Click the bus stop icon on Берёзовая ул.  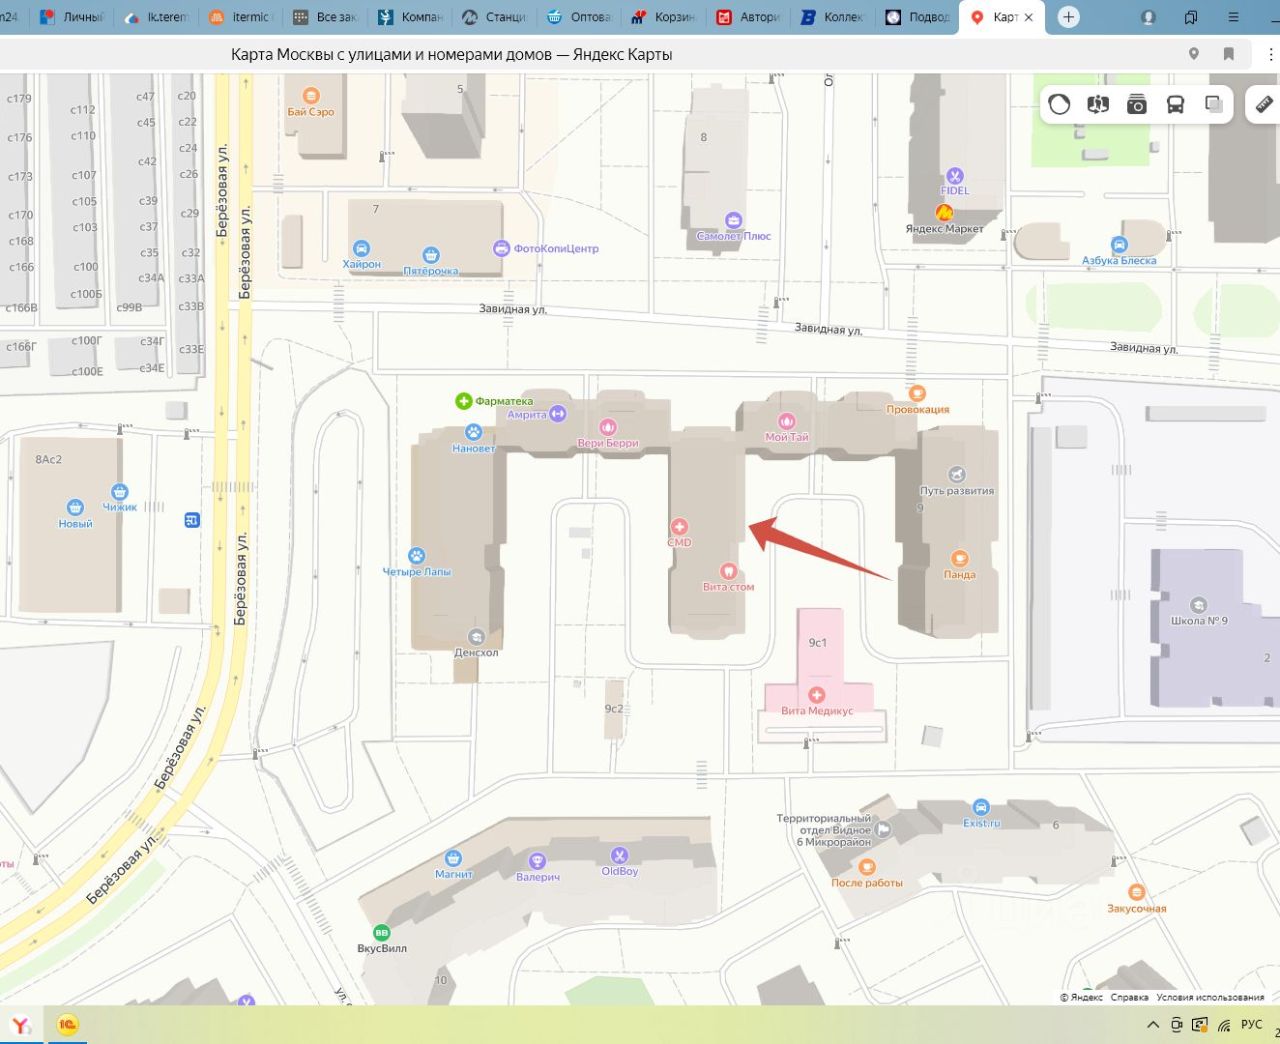(192, 520)
